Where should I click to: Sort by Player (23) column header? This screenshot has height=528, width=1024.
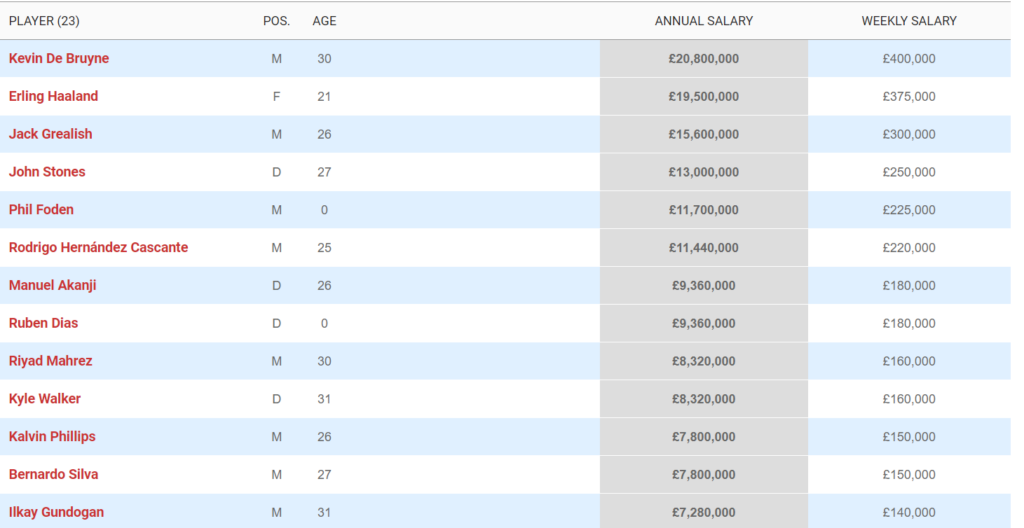(x=44, y=21)
